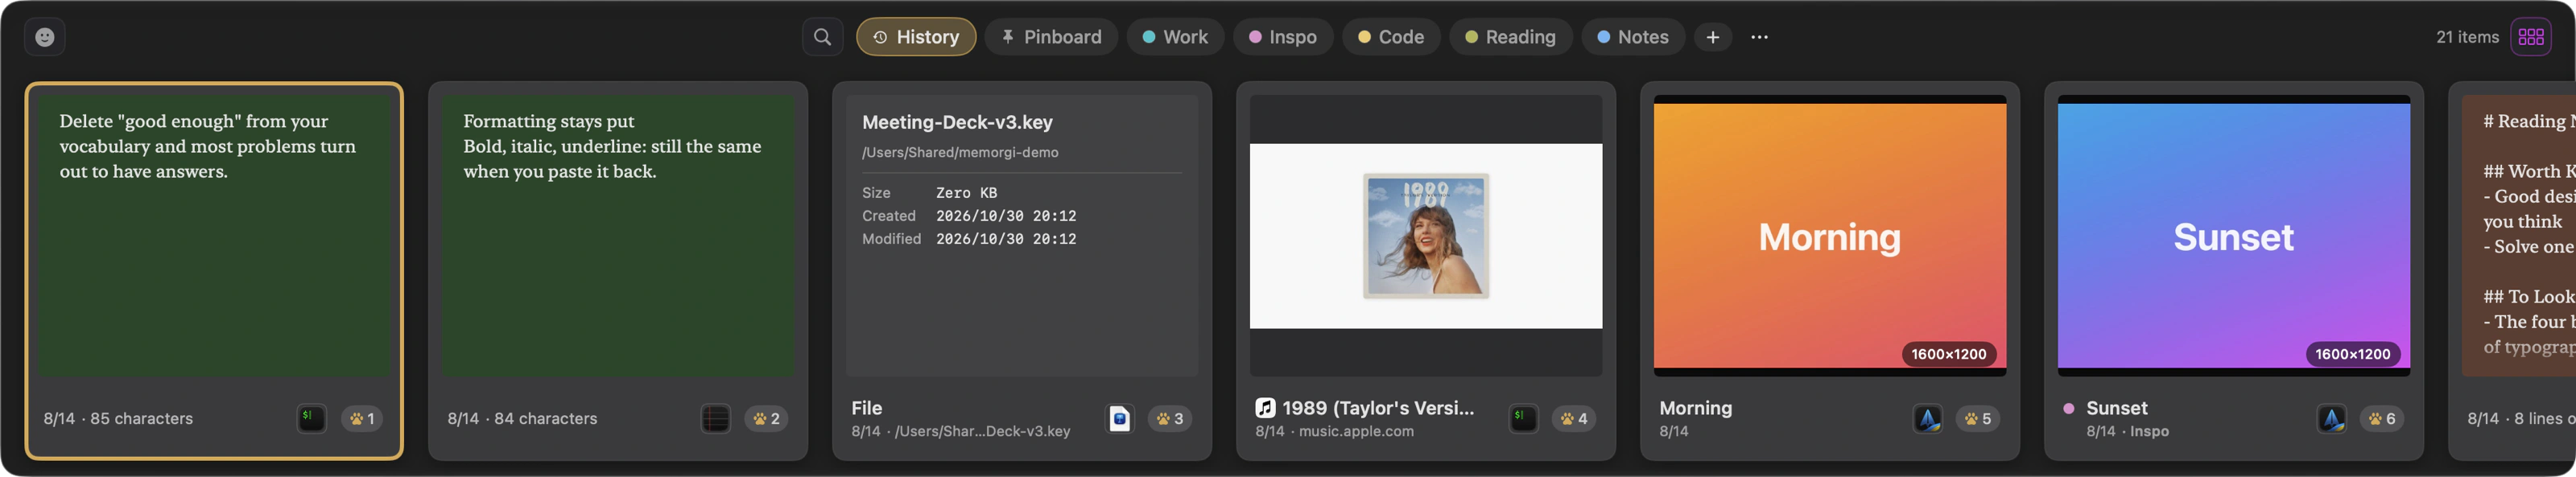Click the 'music.apple.com' source text

pos(1356,431)
